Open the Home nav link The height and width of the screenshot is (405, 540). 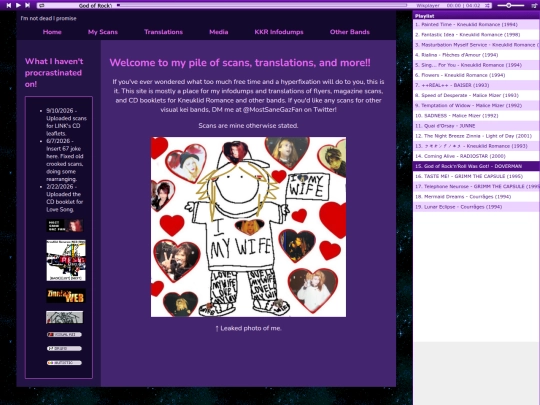pyautogui.click(x=52, y=32)
